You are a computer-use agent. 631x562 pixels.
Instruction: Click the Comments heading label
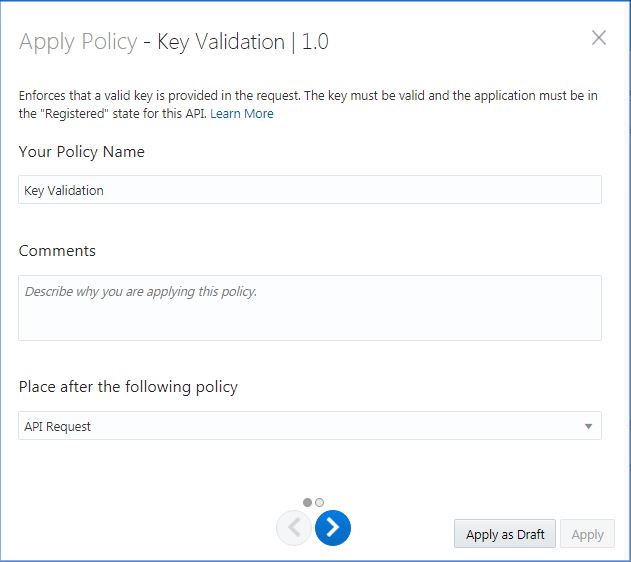(58, 250)
